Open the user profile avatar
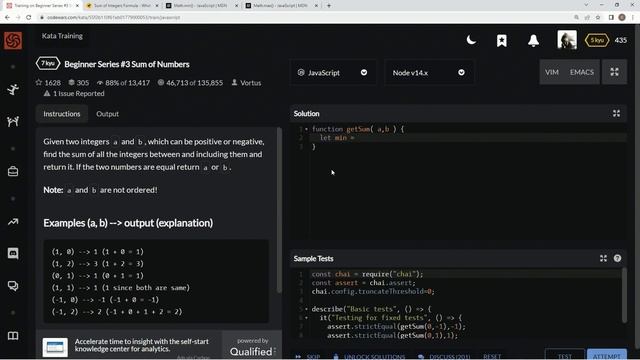This screenshot has width=640, height=360. (567, 40)
